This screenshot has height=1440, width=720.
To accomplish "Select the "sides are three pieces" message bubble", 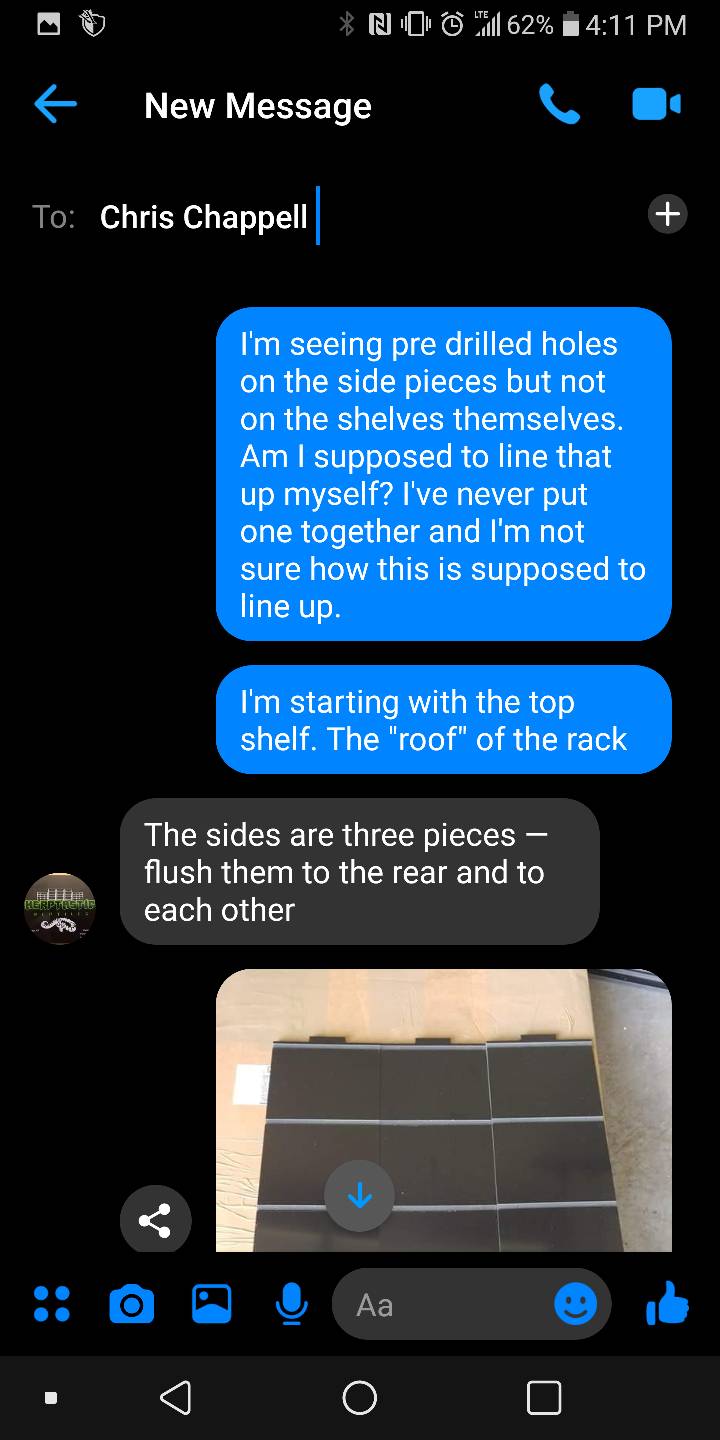I will tap(360, 871).
